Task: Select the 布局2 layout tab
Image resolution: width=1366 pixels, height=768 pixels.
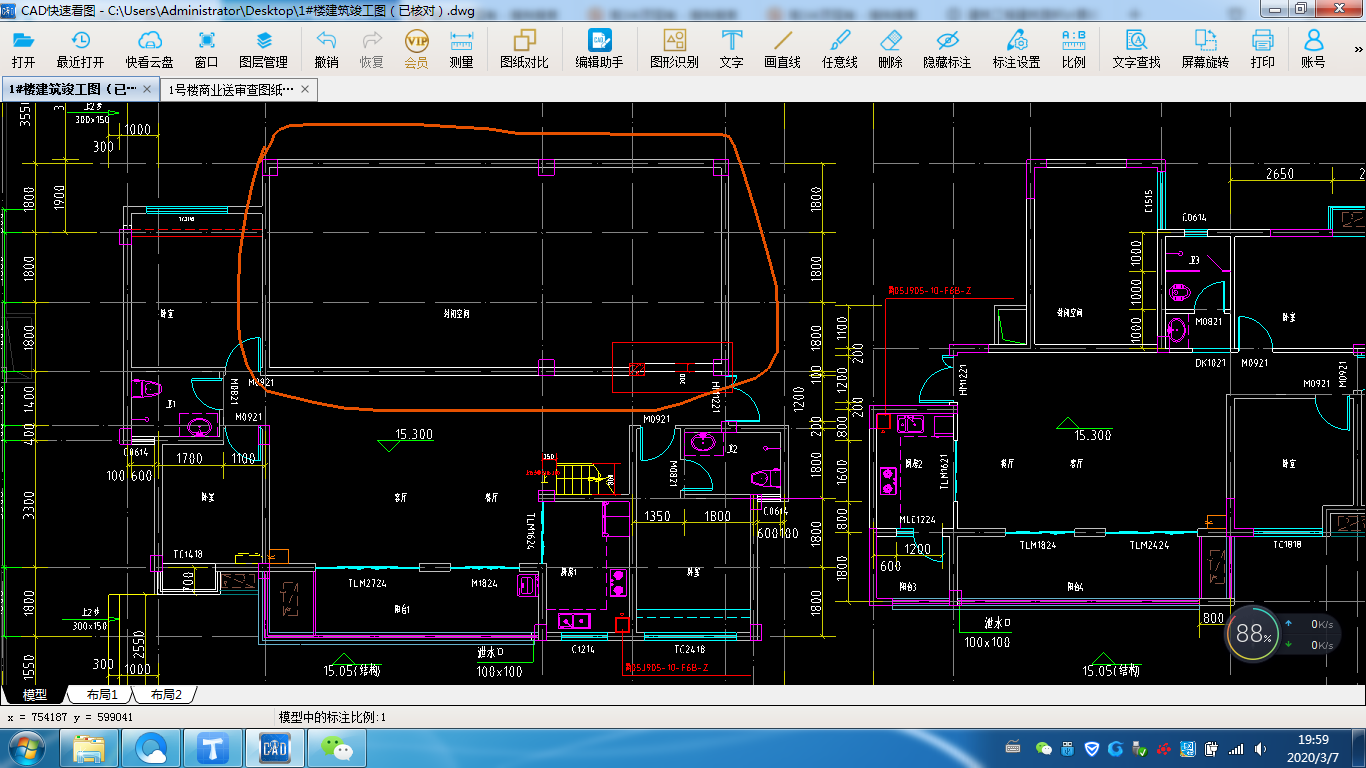Action: coord(166,694)
